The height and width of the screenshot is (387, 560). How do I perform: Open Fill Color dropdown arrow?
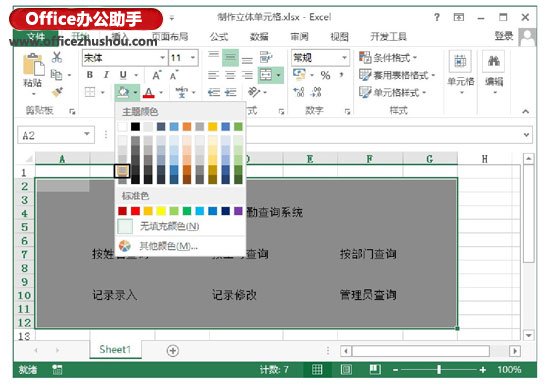click(135, 92)
